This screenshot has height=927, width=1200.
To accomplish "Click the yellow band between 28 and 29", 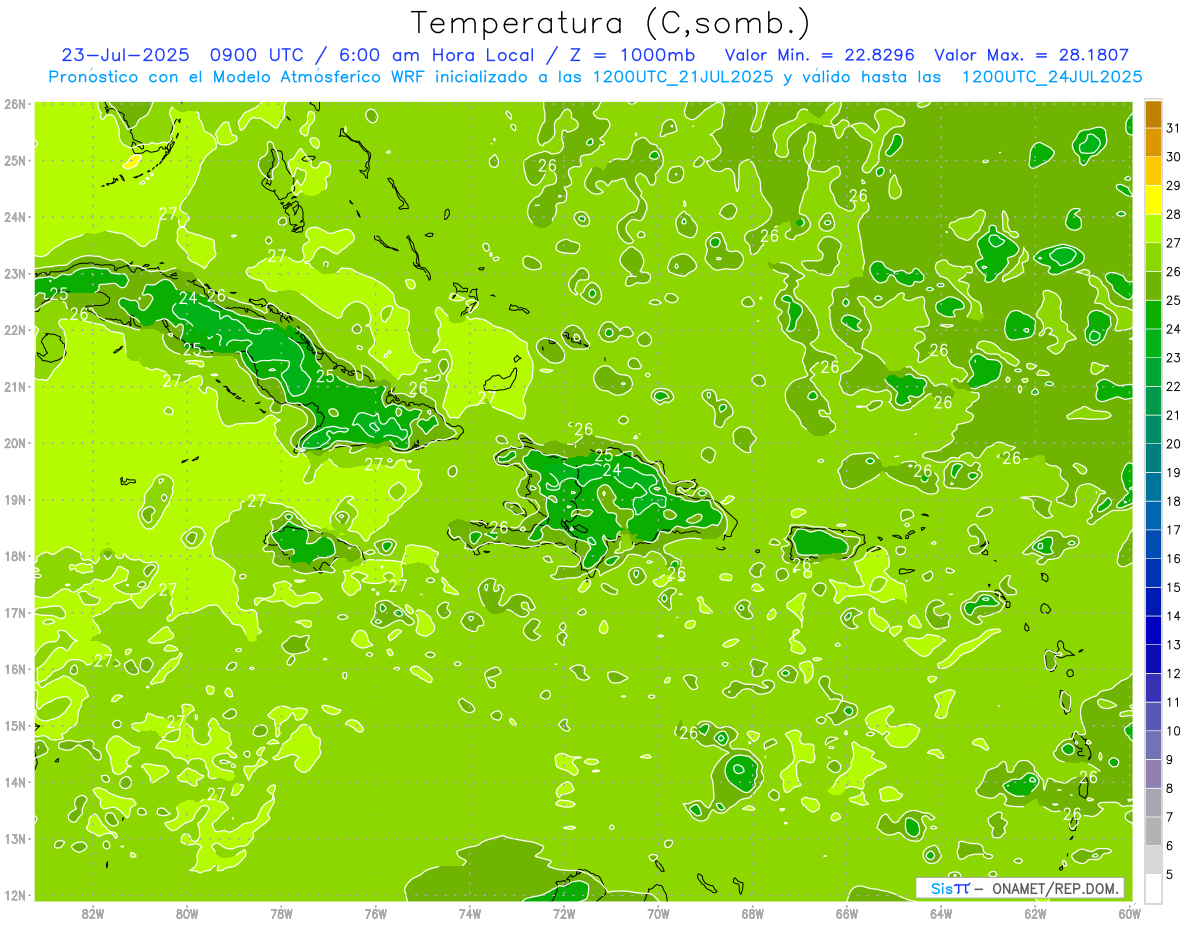I will click(1153, 200).
